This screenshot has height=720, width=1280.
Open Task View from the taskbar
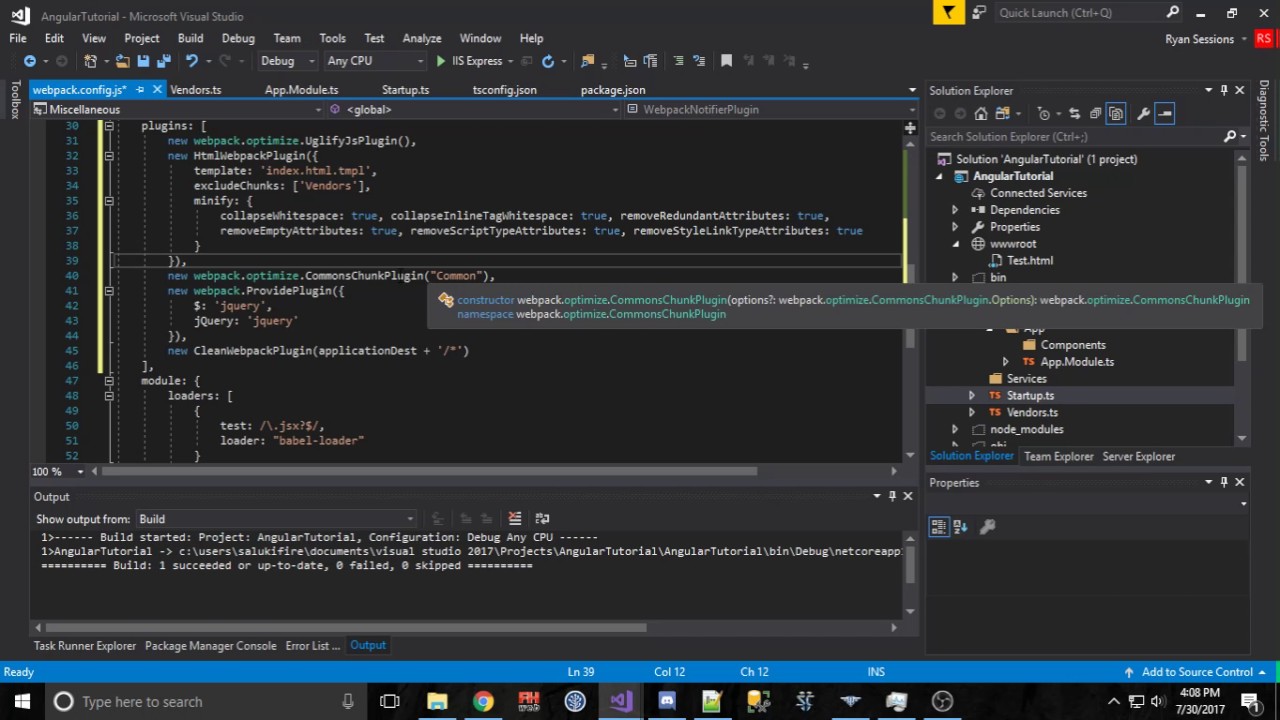pos(390,701)
